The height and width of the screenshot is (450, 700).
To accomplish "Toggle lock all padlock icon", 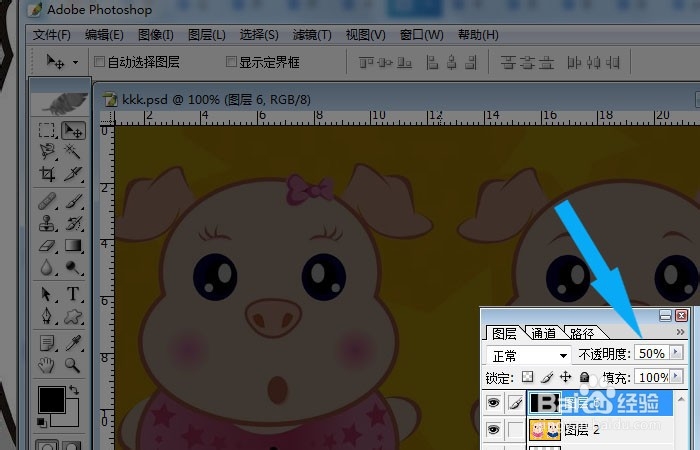I will tap(584, 377).
